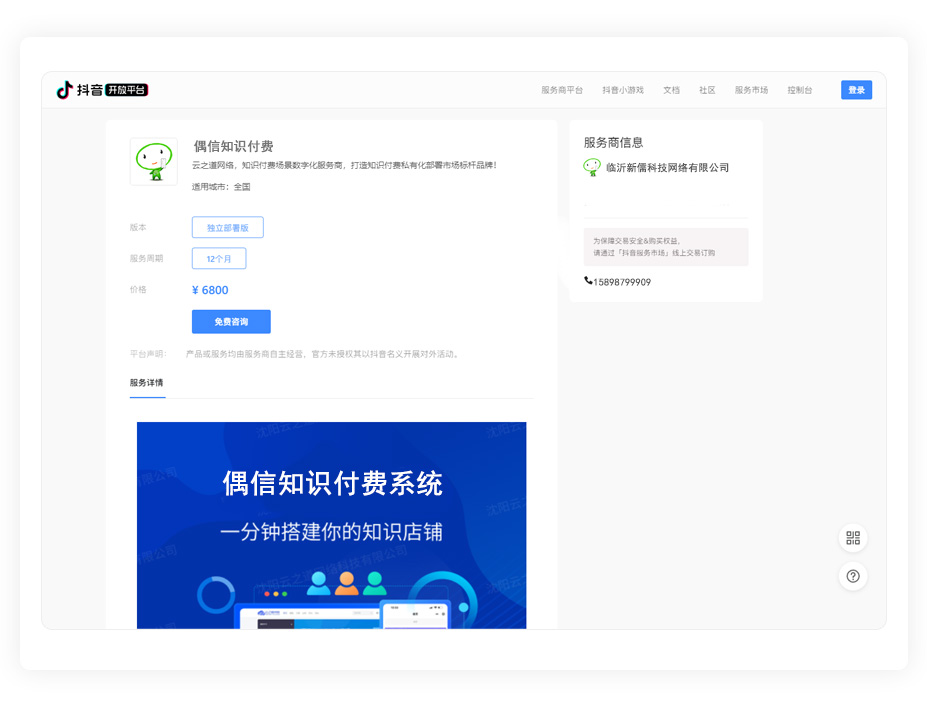Click the Douyin music-note logo
Image resolution: width=927 pixels, height=713 pixels.
65,90
